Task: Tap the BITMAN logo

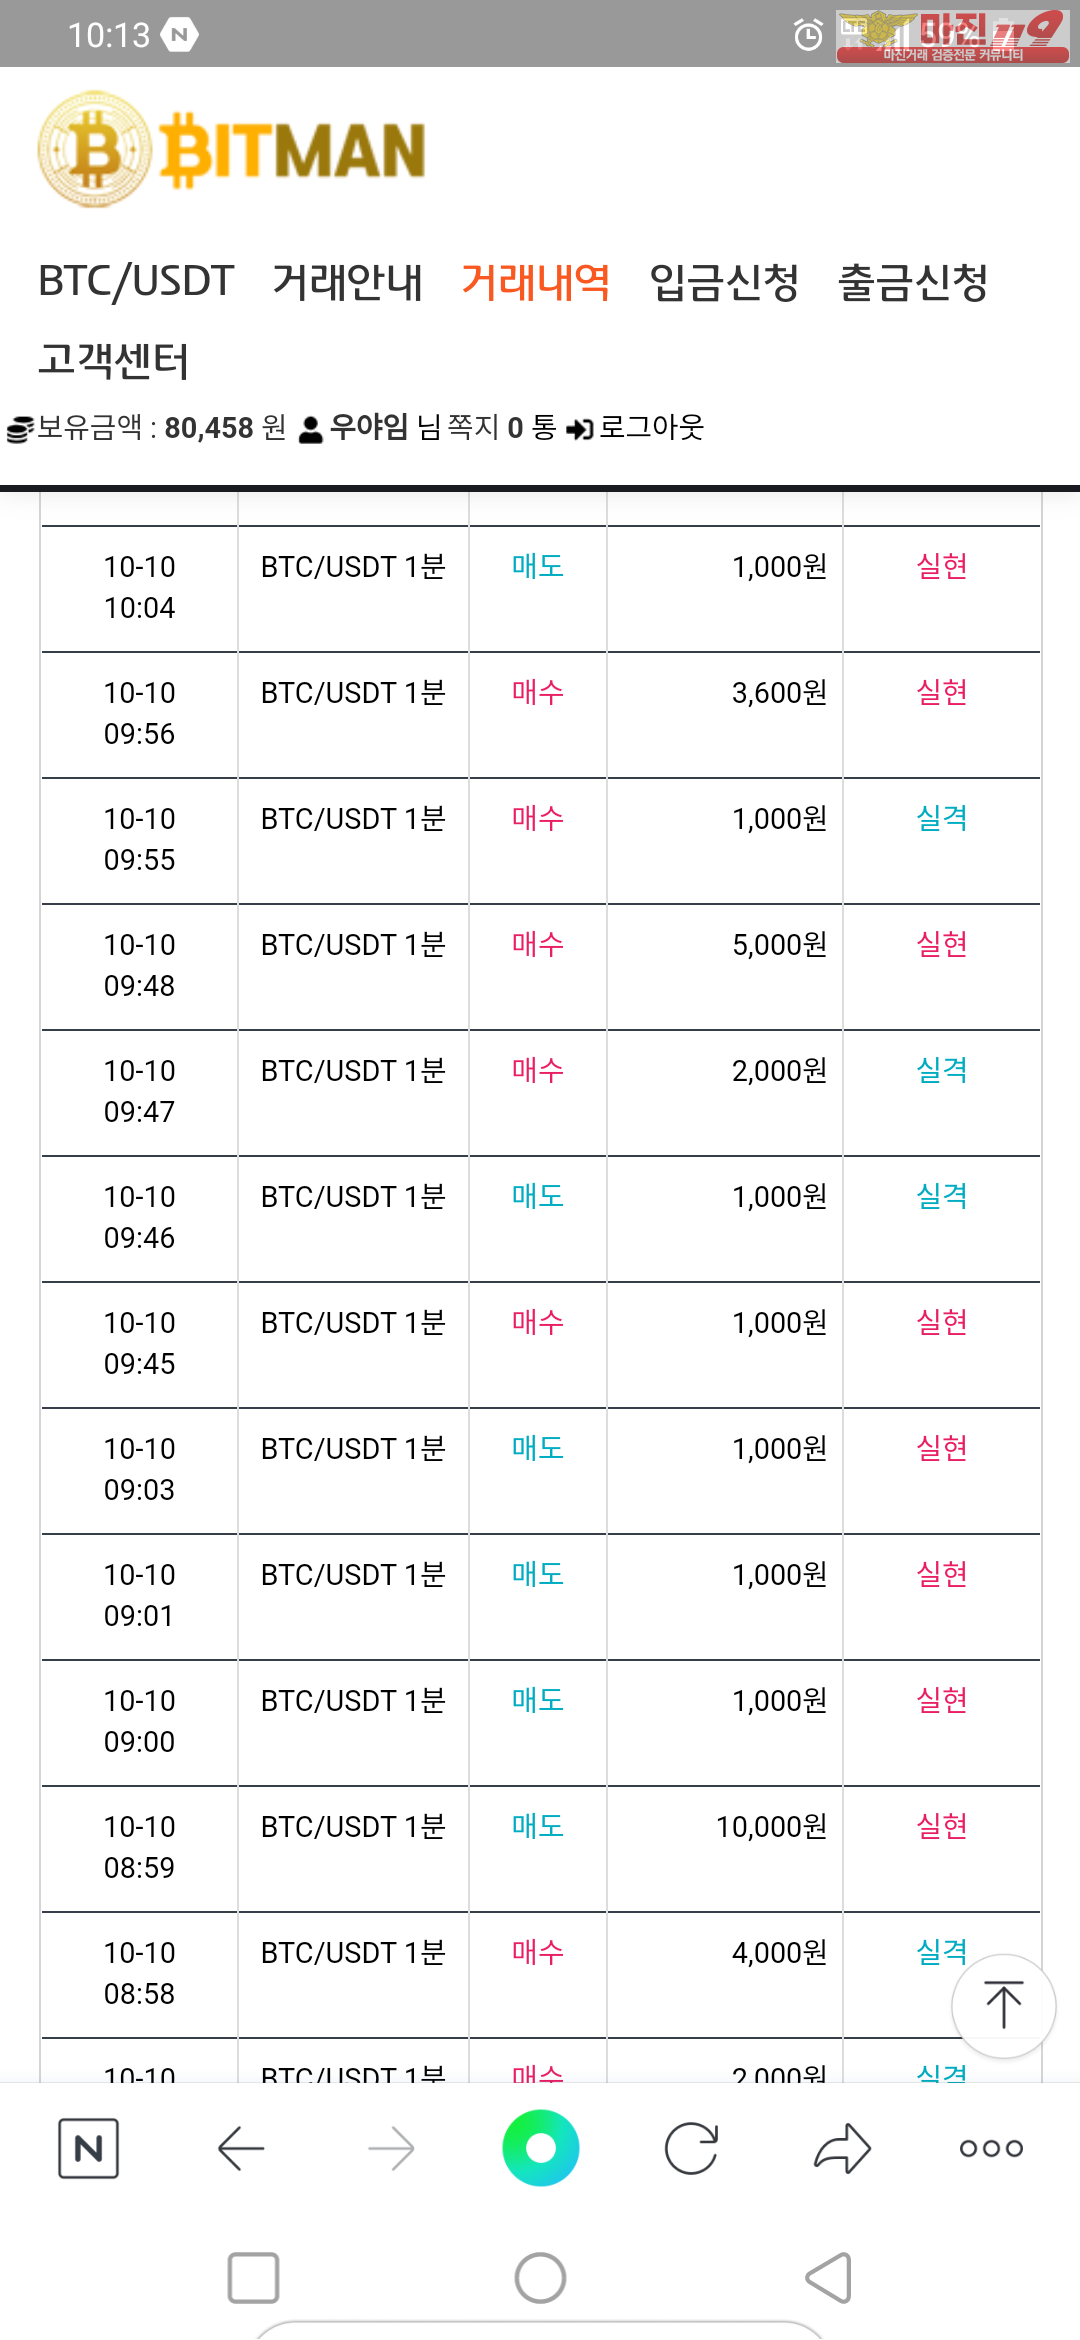Action: [232, 150]
